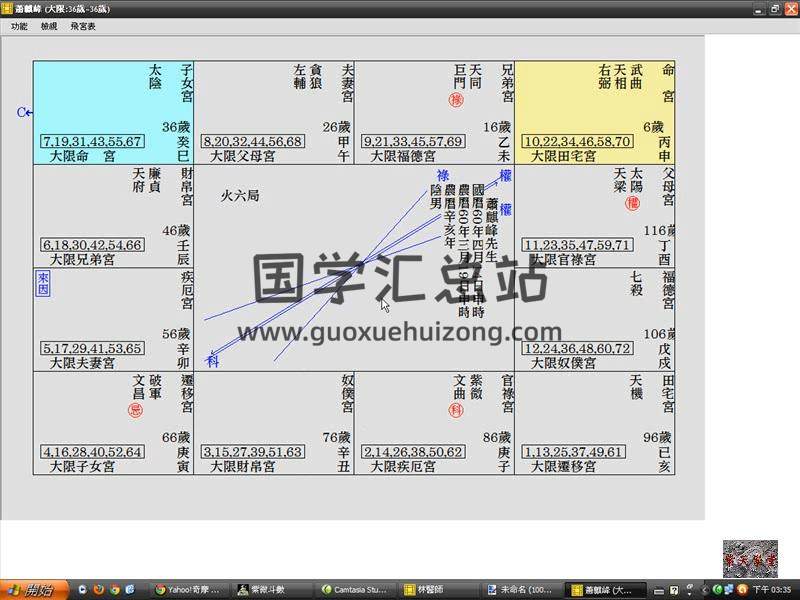Click the thumbnail image in bottom right
Image resolution: width=800 pixels, height=600 pixels.
click(750, 559)
